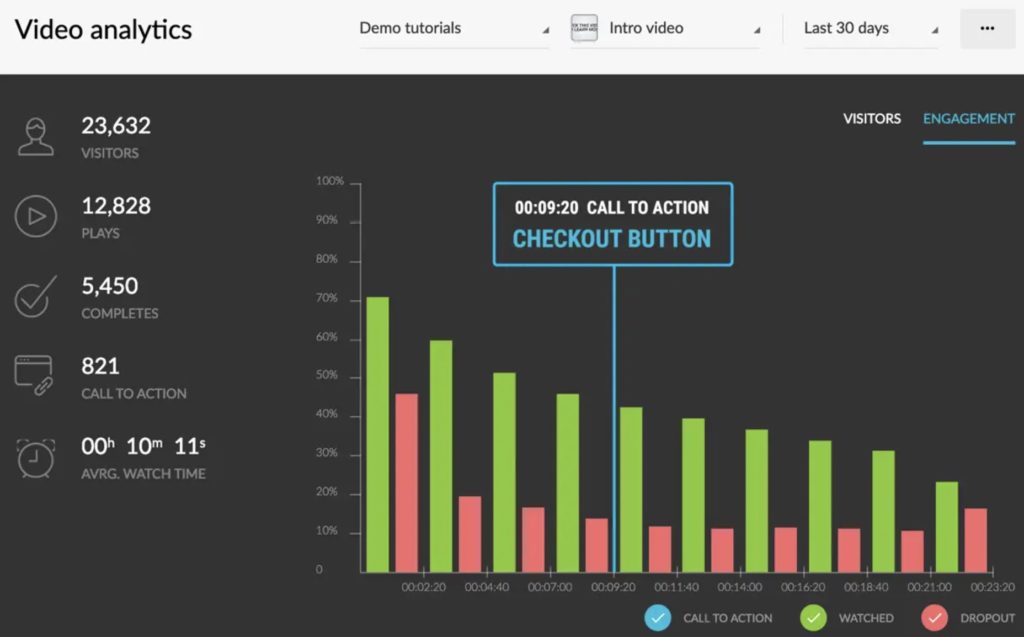Screen dimensions: 1024x637
Task: Click the Intro video thumbnail icon
Action: pyautogui.click(x=584, y=28)
